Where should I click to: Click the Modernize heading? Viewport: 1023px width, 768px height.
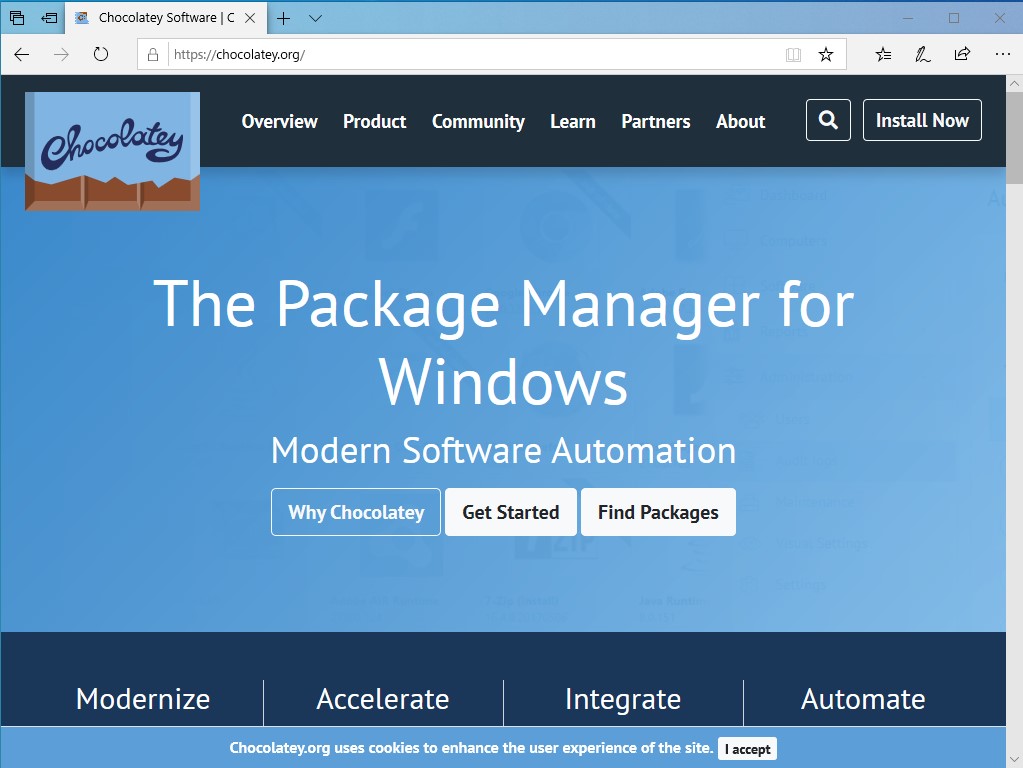[143, 699]
